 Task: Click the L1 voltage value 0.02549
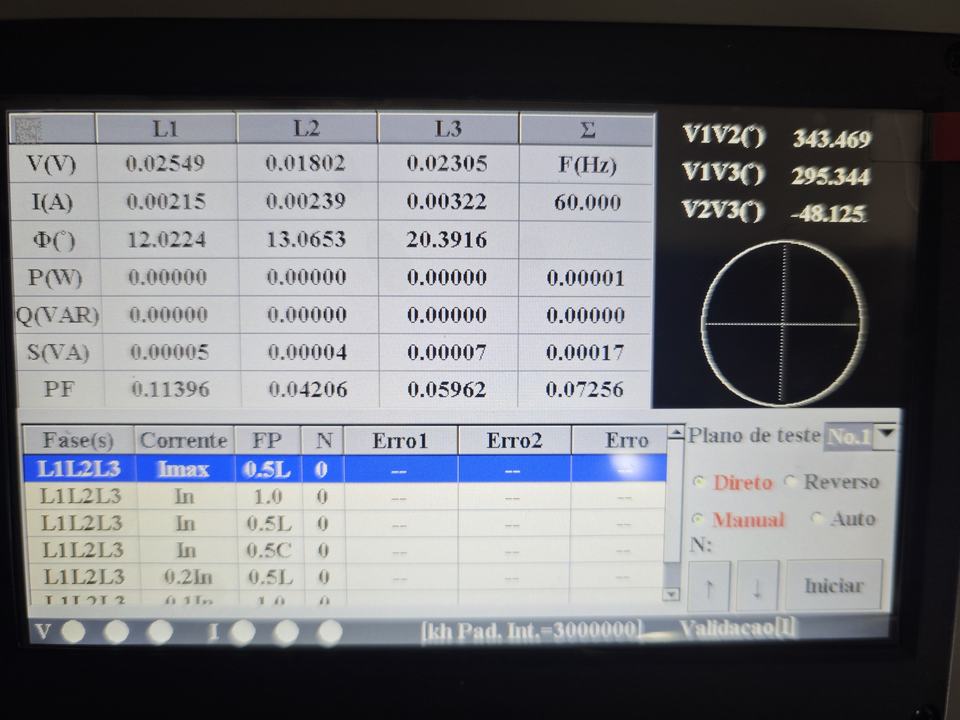[x=165, y=163]
